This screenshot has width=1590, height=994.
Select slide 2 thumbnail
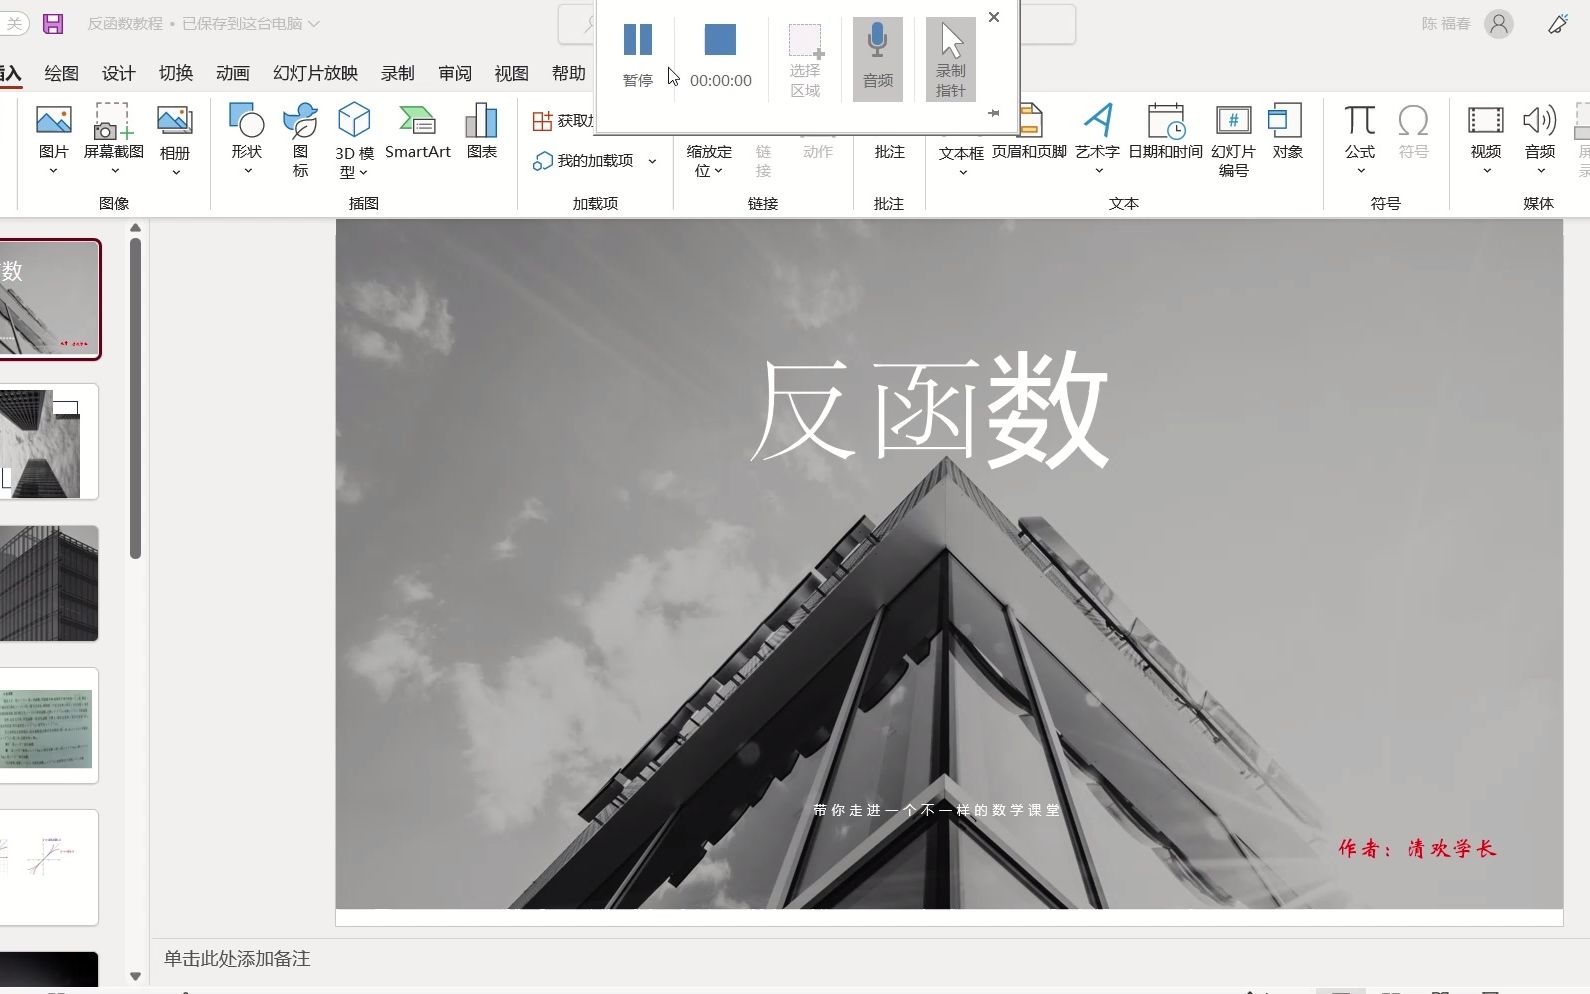tap(49, 441)
